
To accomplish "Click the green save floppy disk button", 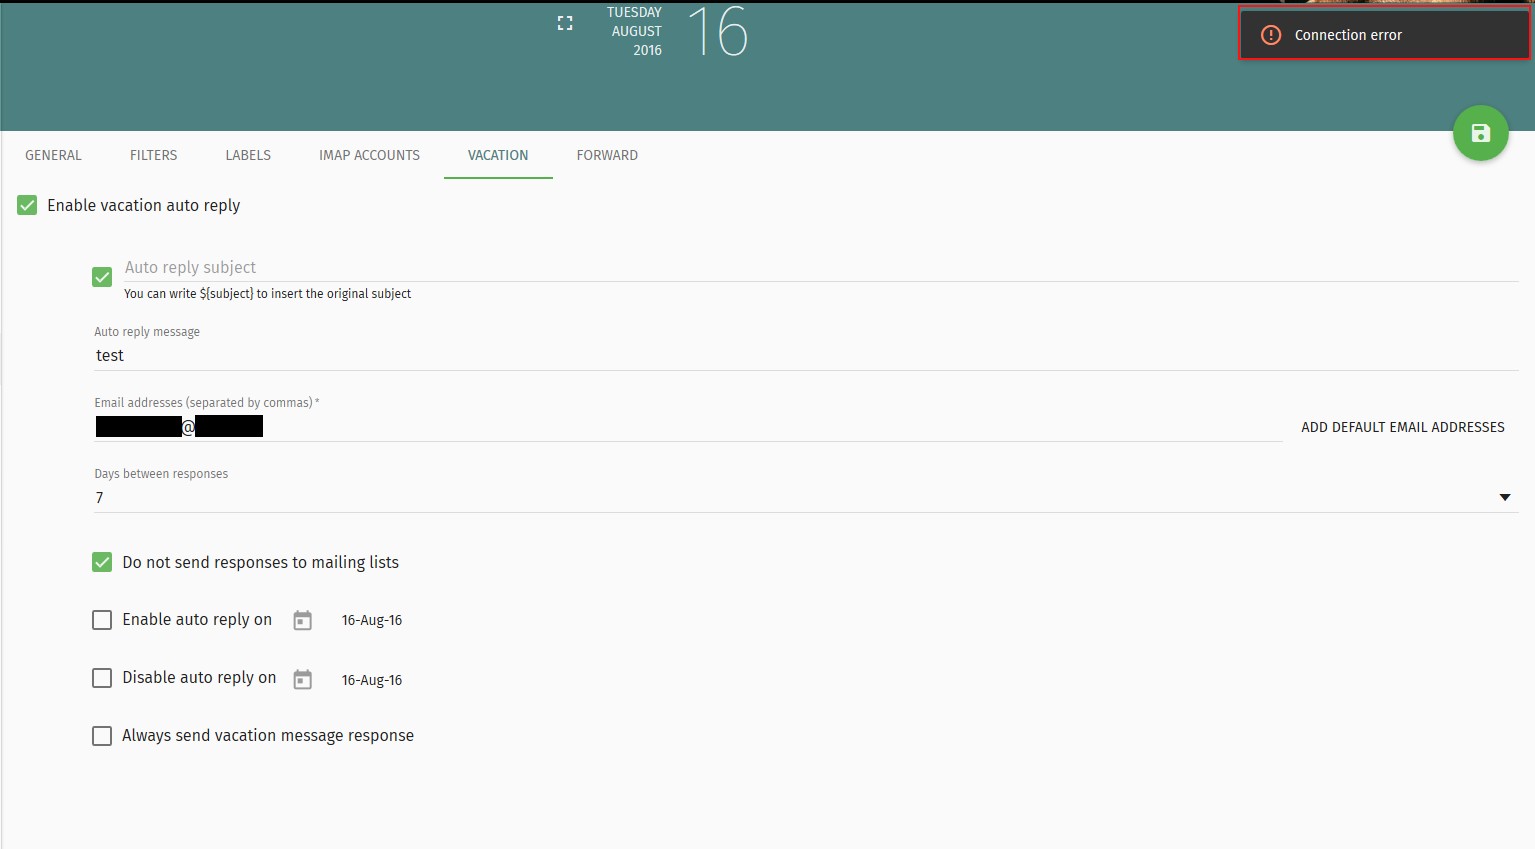I will pos(1480,133).
